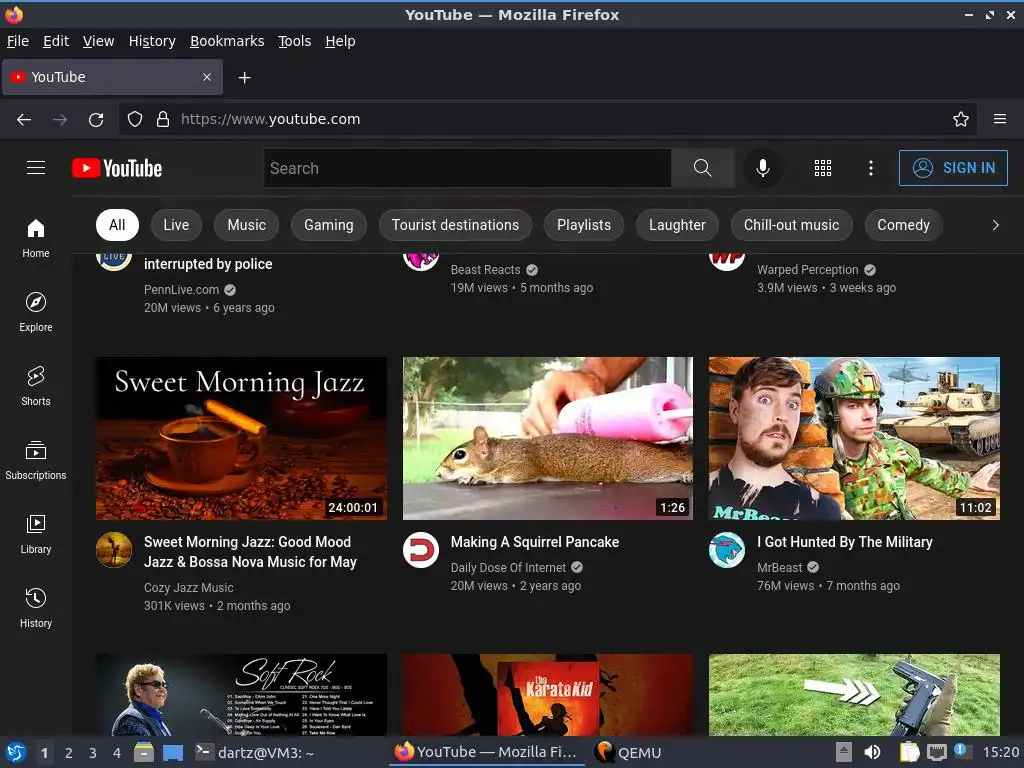Click the URL address bar
This screenshot has width=1024, height=768.
point(549,119)
